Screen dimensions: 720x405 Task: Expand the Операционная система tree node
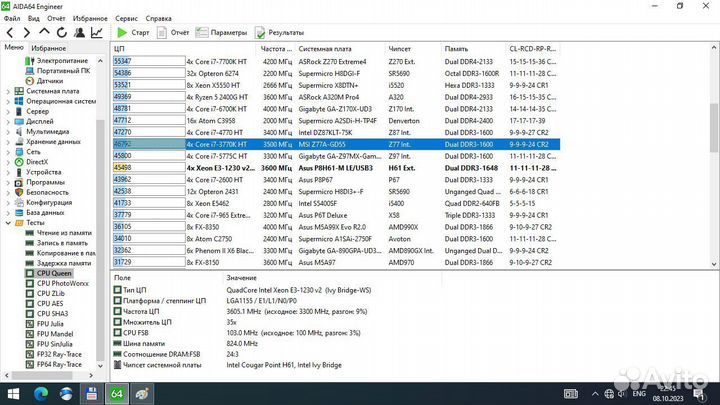pos(8,101)
